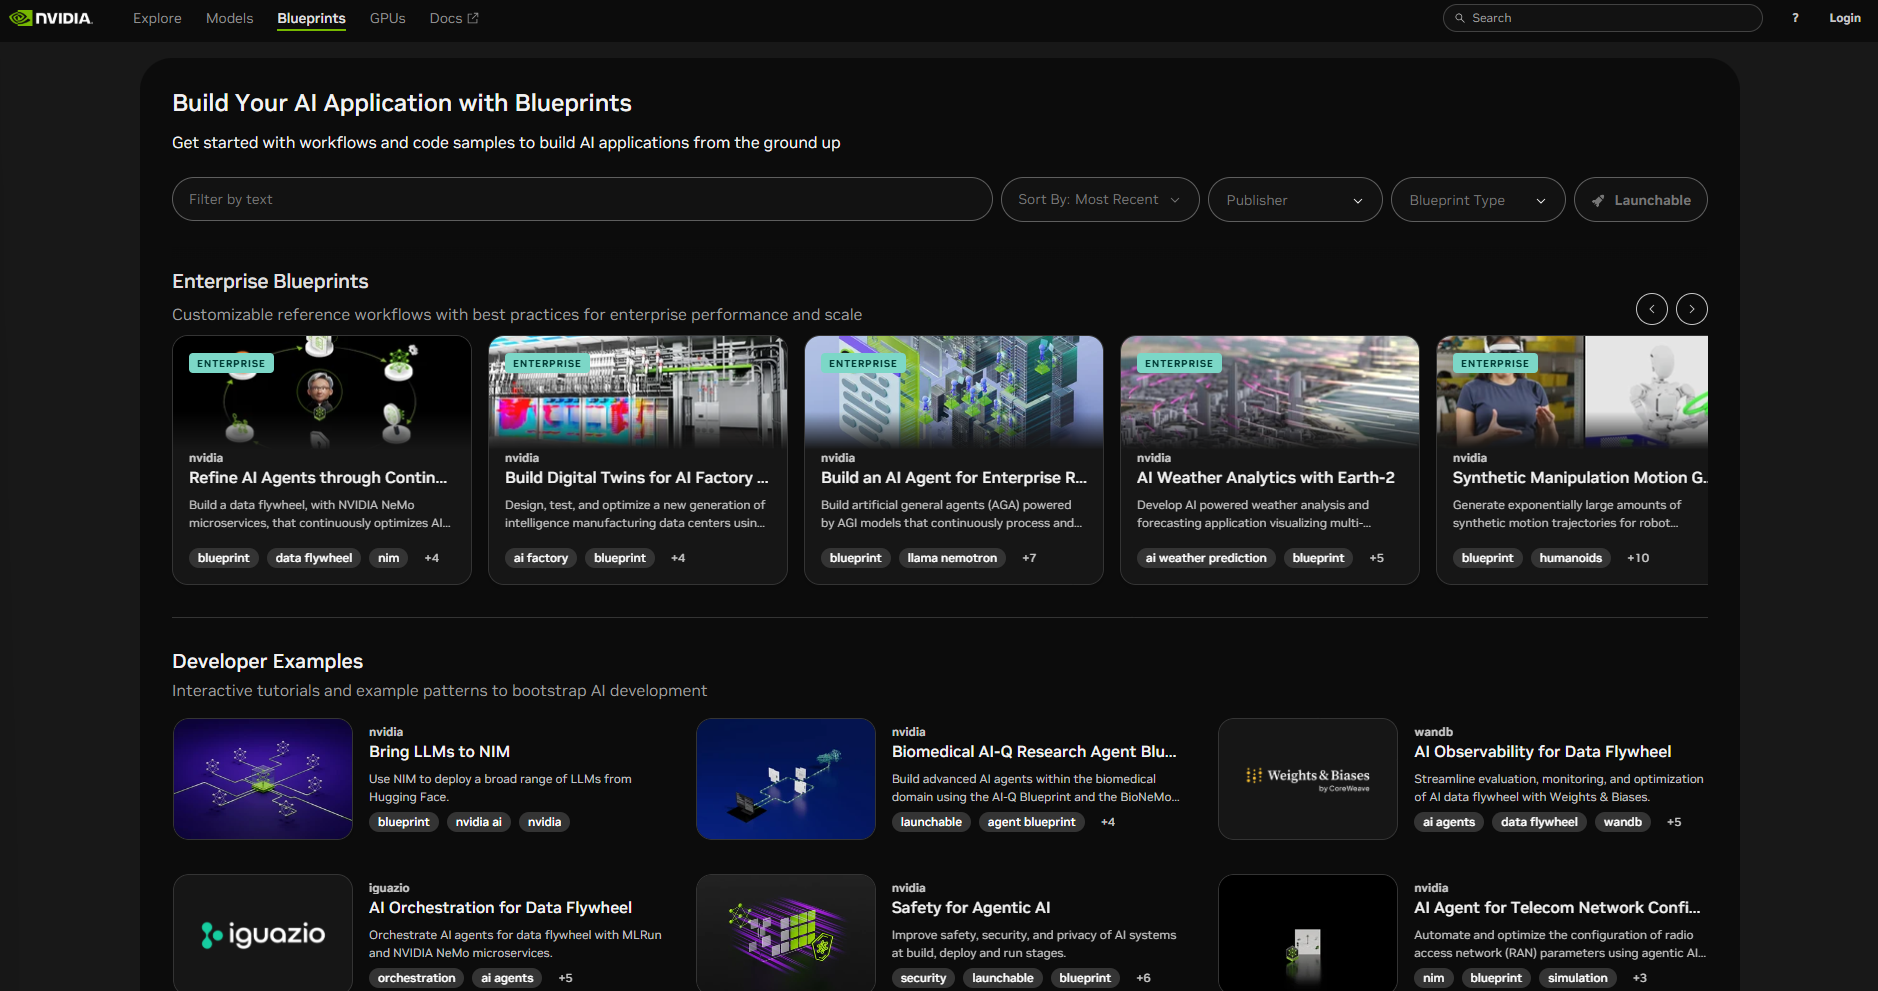Go to the GPUs tab

click(387, 18)
